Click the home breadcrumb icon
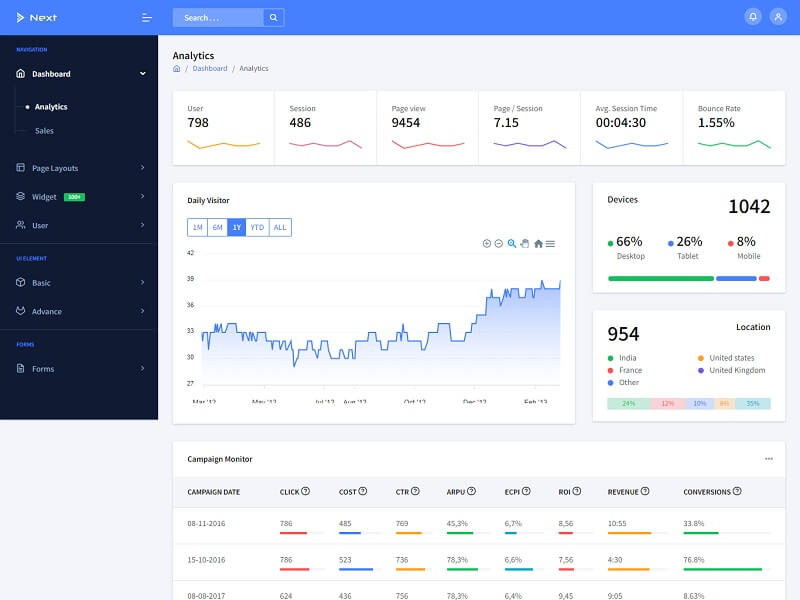The height and width of the screenshot is (600, 800). (177, 69)
